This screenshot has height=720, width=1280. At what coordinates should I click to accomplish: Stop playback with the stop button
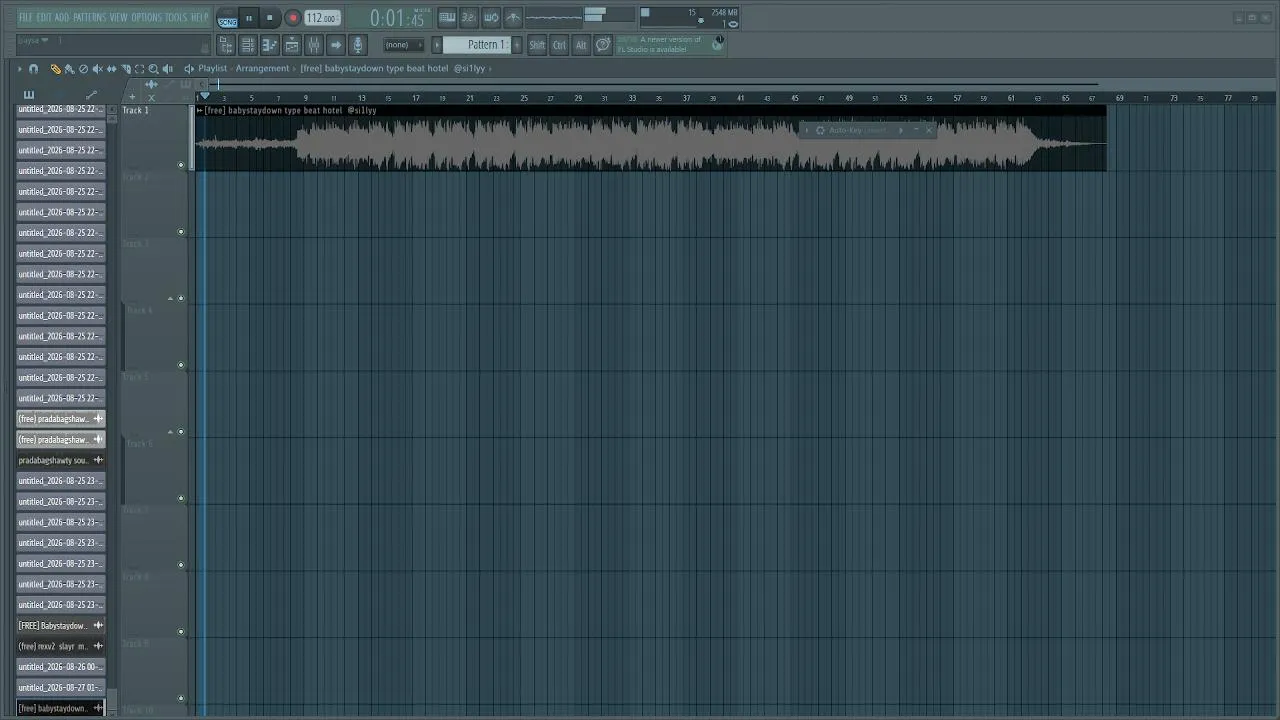[270, 18]
